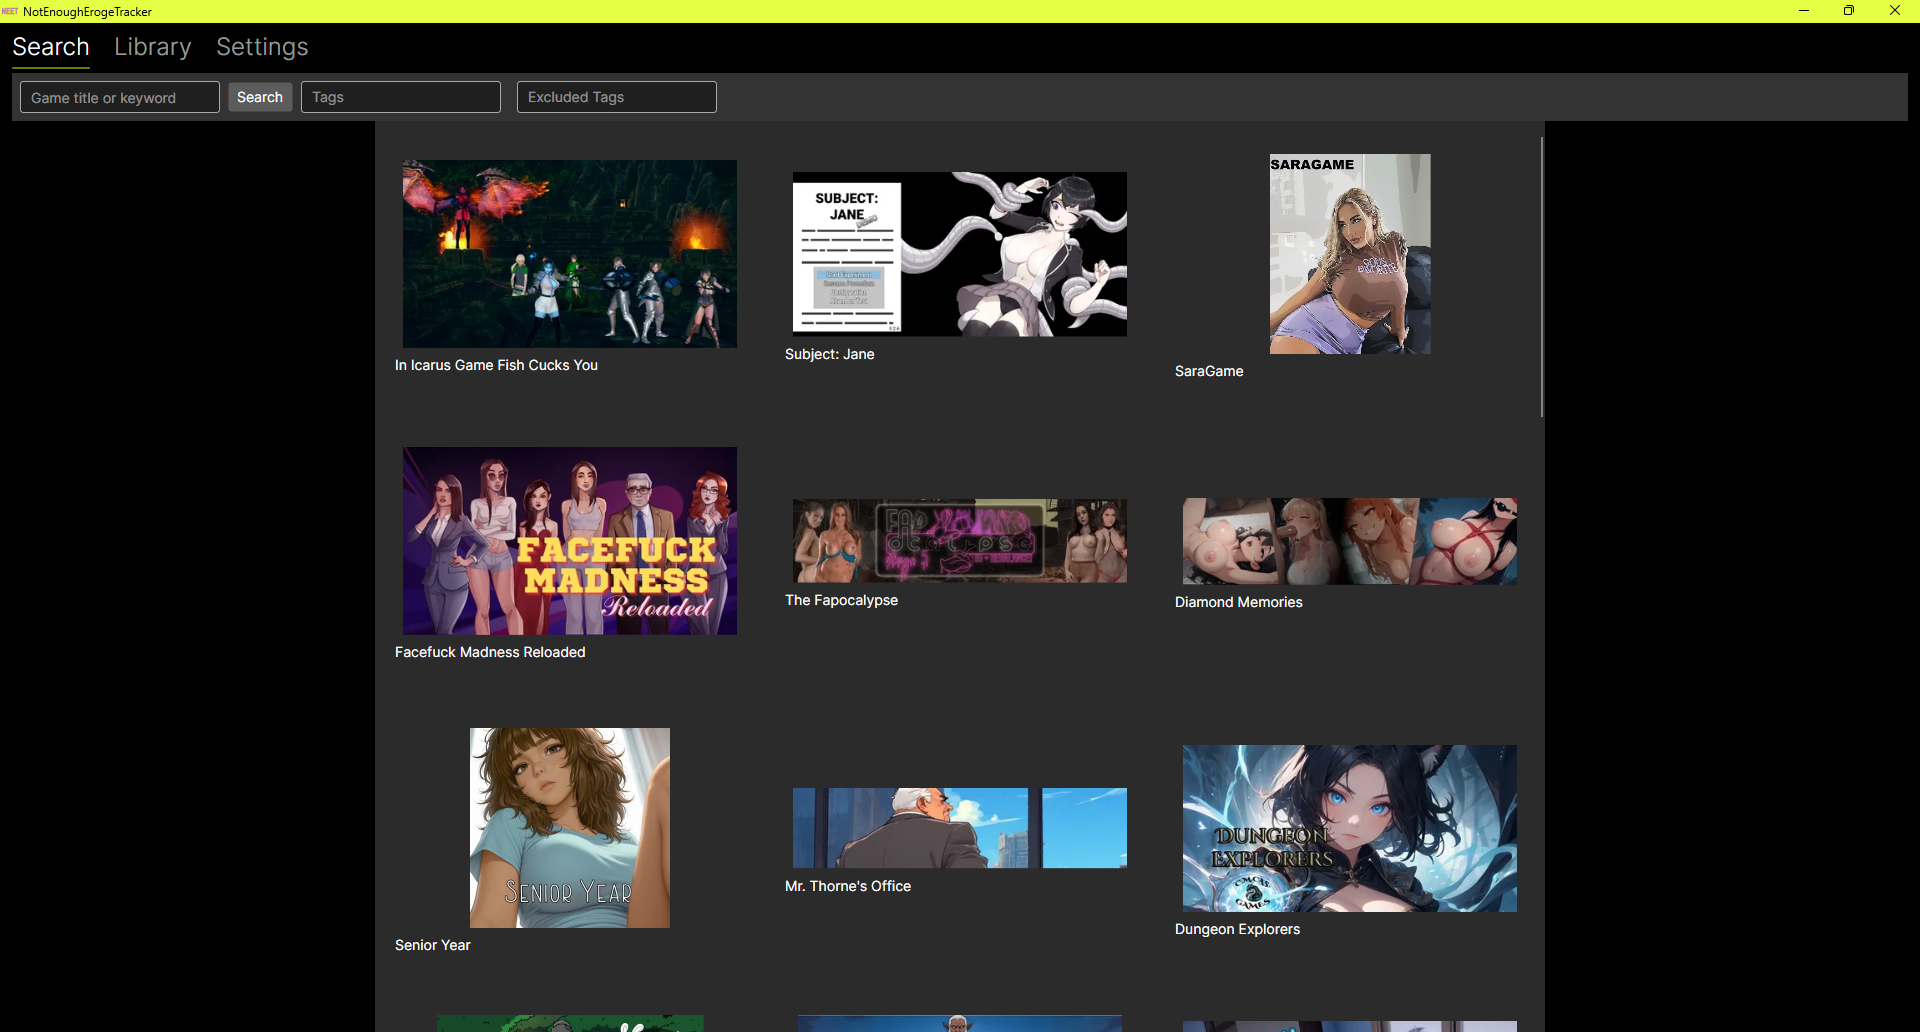
Task: Click into the Tags input field
Action: point(400,97)
